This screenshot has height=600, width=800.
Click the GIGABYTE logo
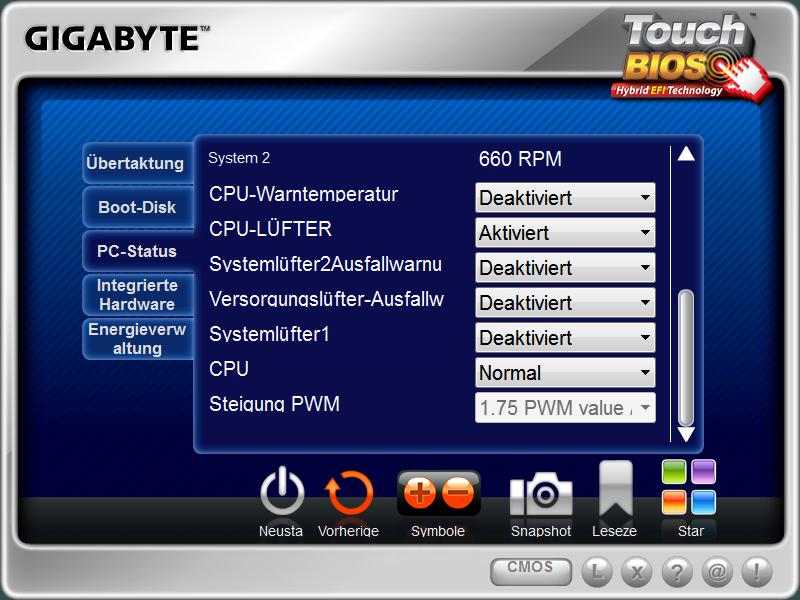[117, 39]
